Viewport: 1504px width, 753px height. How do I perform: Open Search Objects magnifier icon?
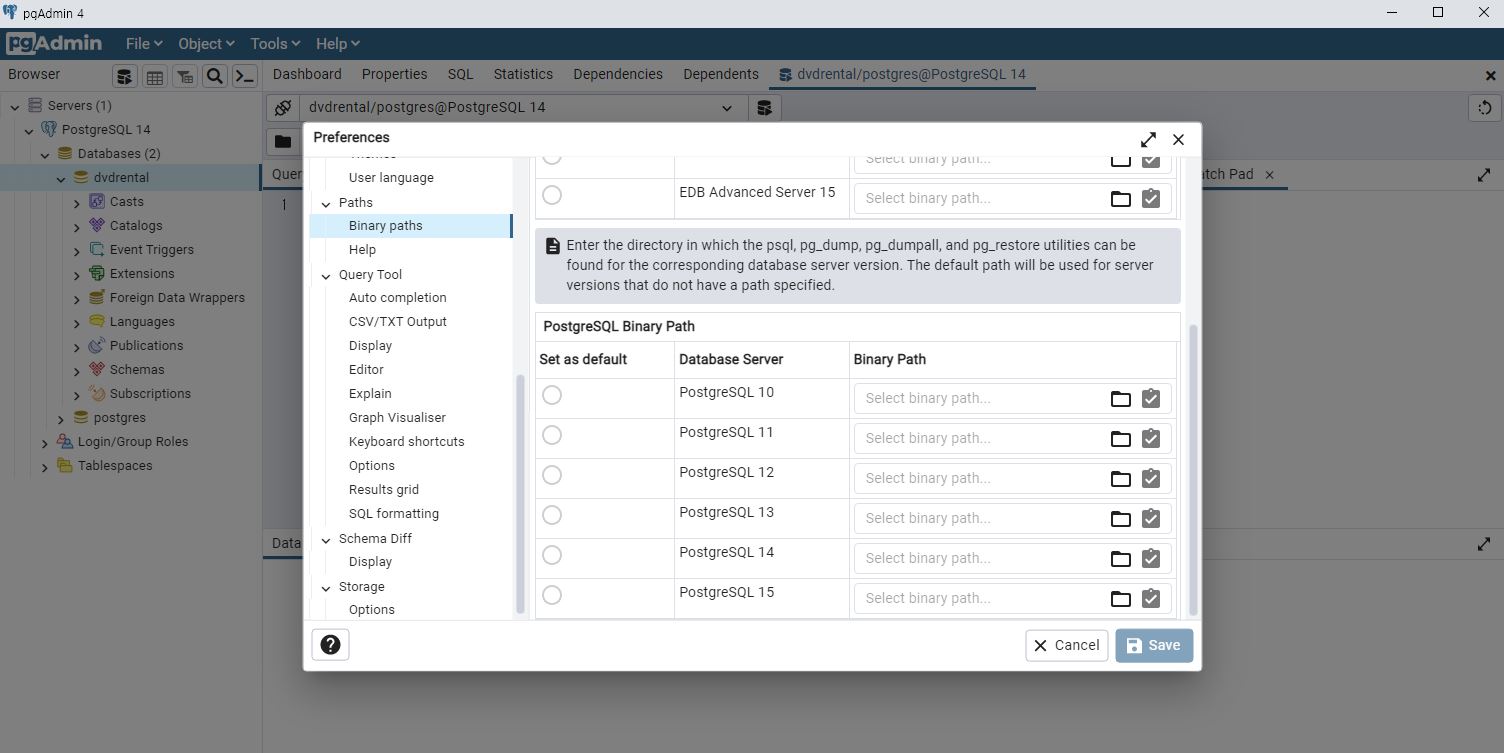point(214,76)
